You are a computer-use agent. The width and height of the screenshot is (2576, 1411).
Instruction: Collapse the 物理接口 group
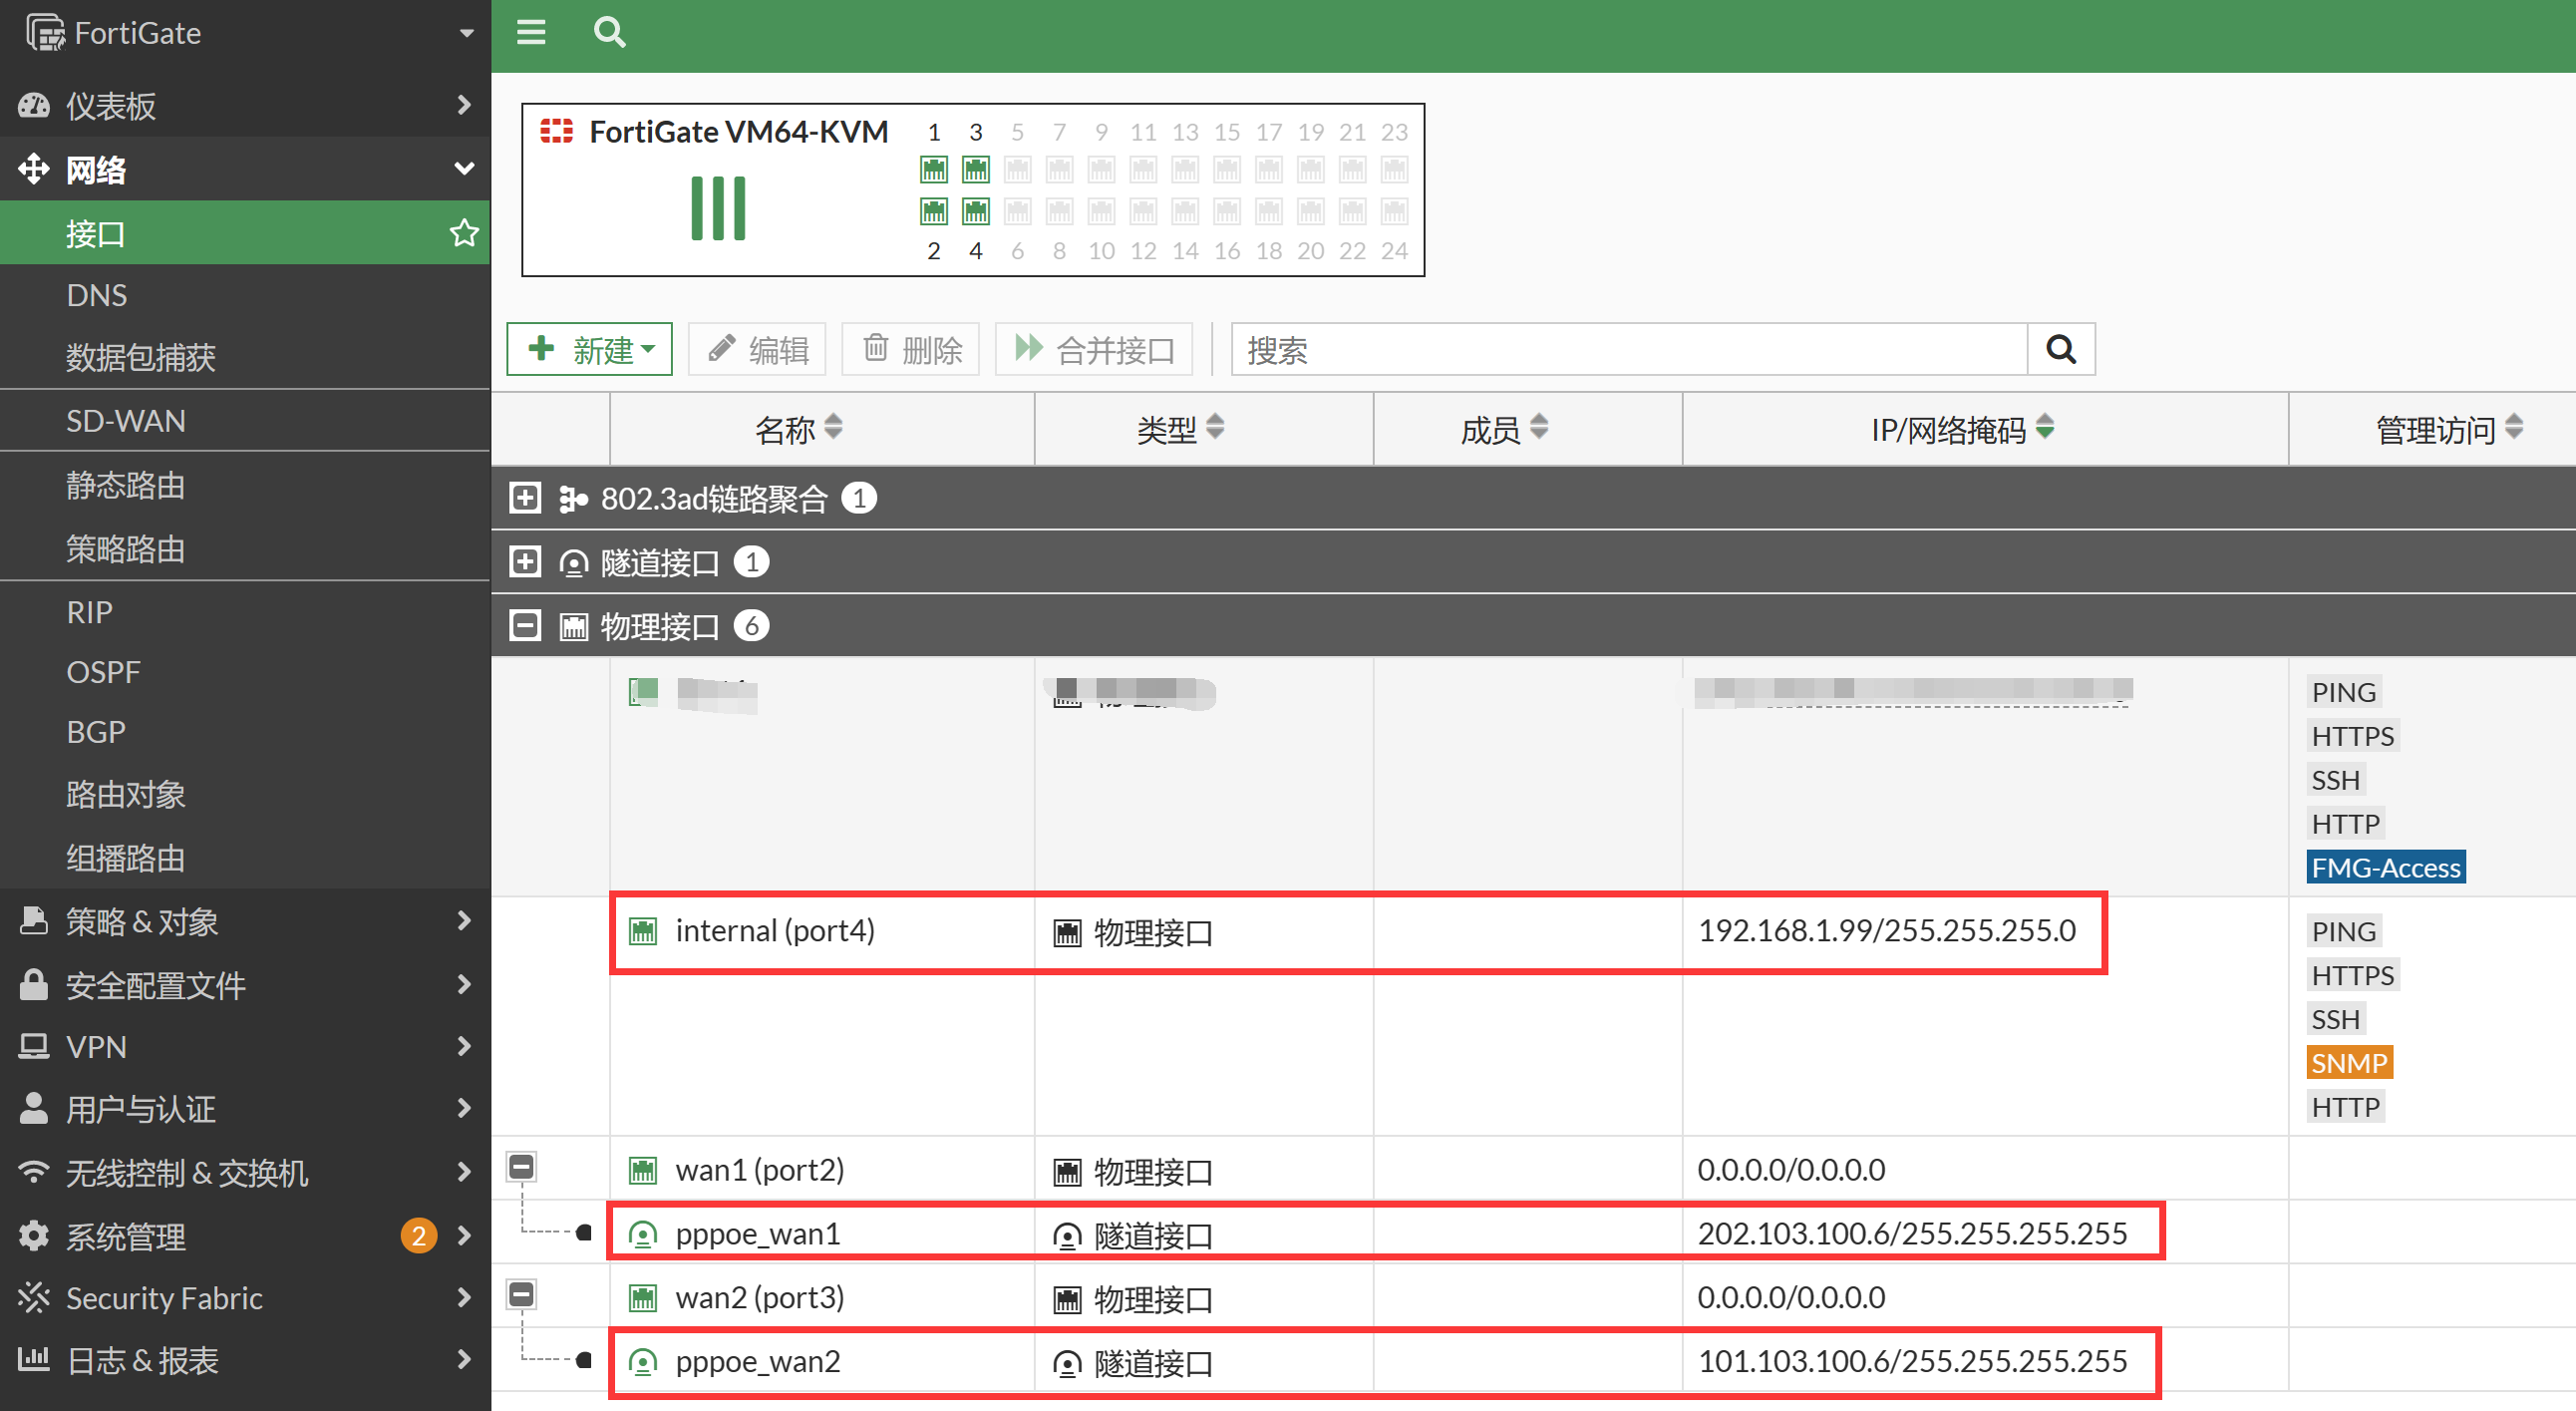pos(525,626)
